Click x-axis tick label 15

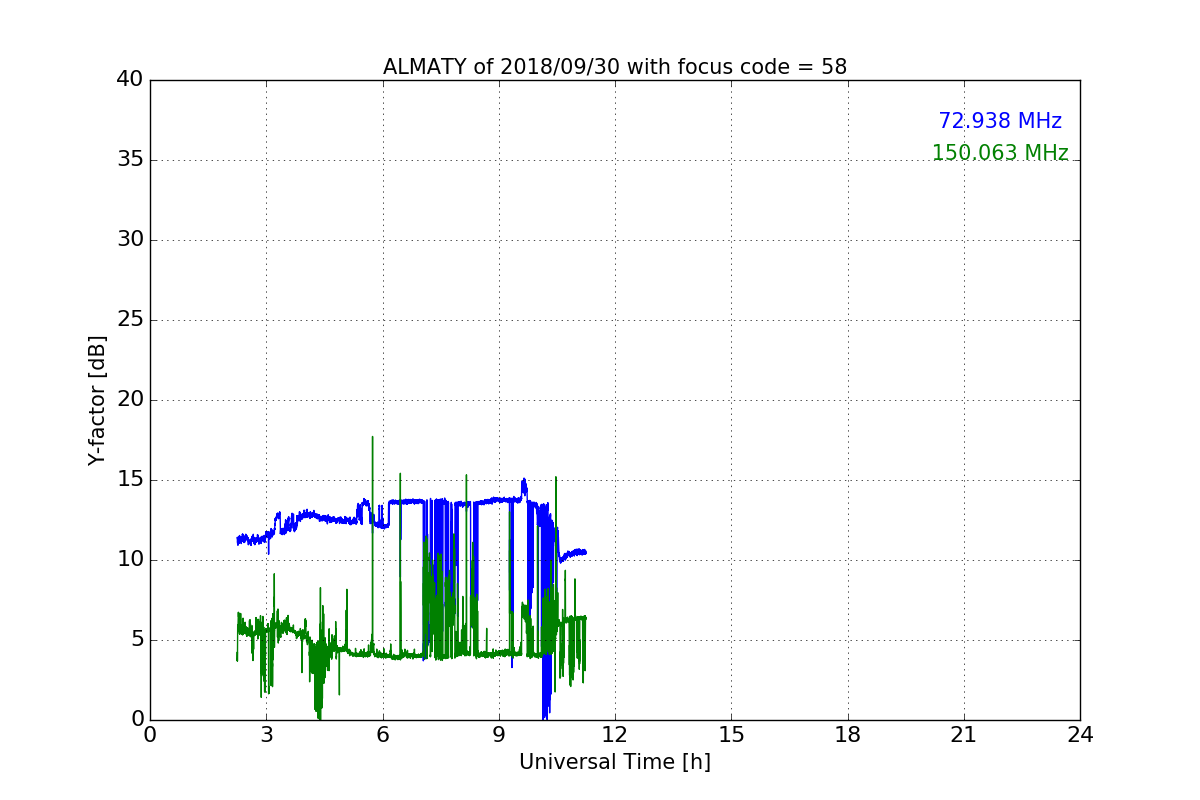pyautogui.click(x=731, y=735)
